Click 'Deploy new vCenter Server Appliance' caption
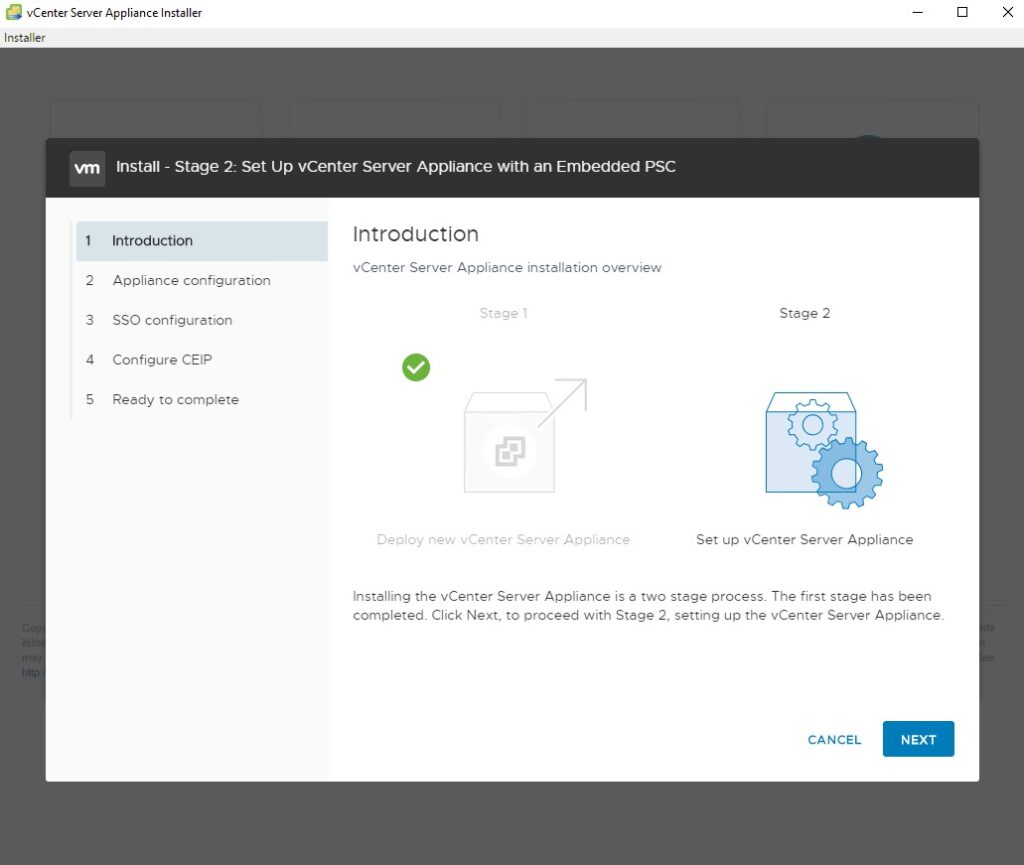The width and height of the screenshot is (1024, 865). [x=503, y=540]
